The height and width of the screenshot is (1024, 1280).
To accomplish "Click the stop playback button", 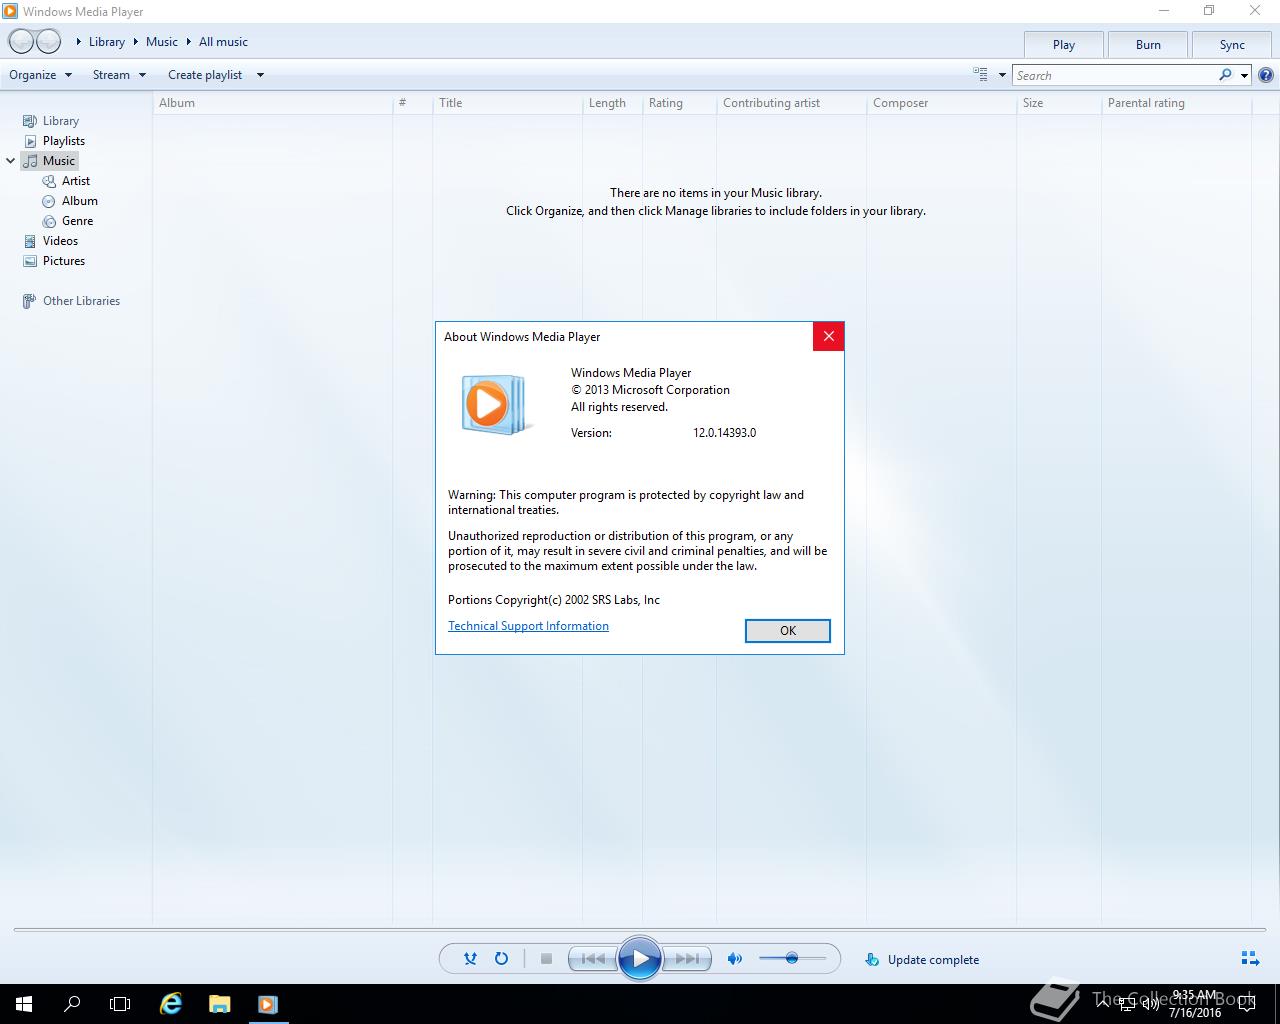I will pos(546,958).
